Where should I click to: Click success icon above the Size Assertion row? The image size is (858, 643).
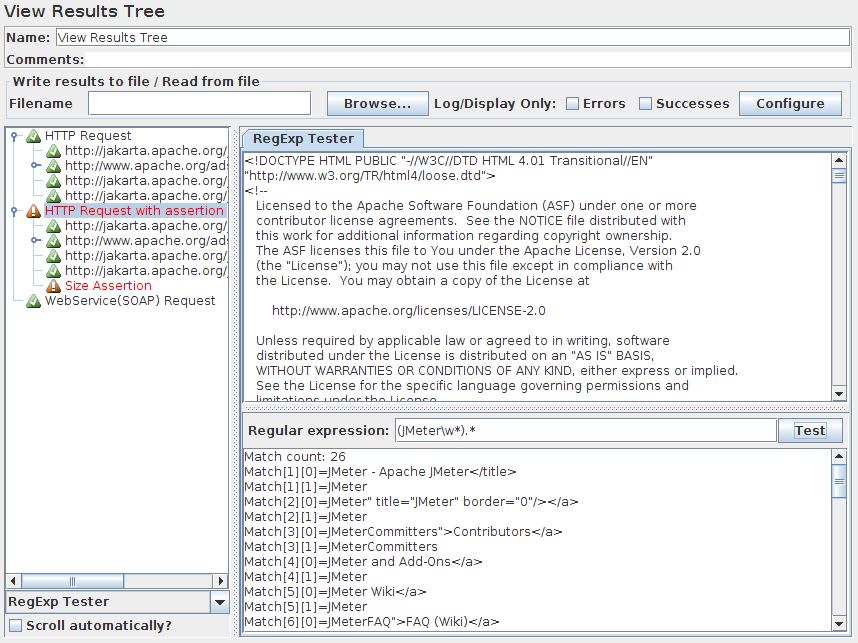[x=54, y=271]
